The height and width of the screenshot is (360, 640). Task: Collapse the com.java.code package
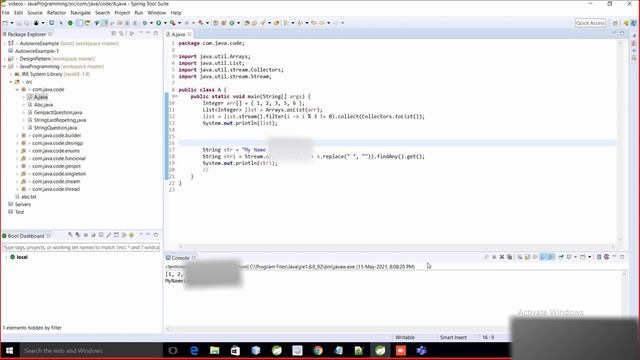click(x=18, y=89)
